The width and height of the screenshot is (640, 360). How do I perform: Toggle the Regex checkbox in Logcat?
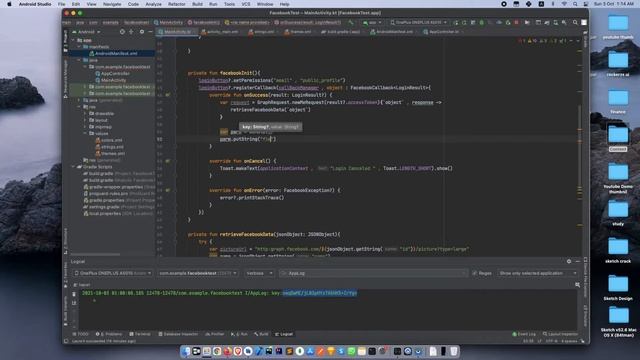click(474, 273)
